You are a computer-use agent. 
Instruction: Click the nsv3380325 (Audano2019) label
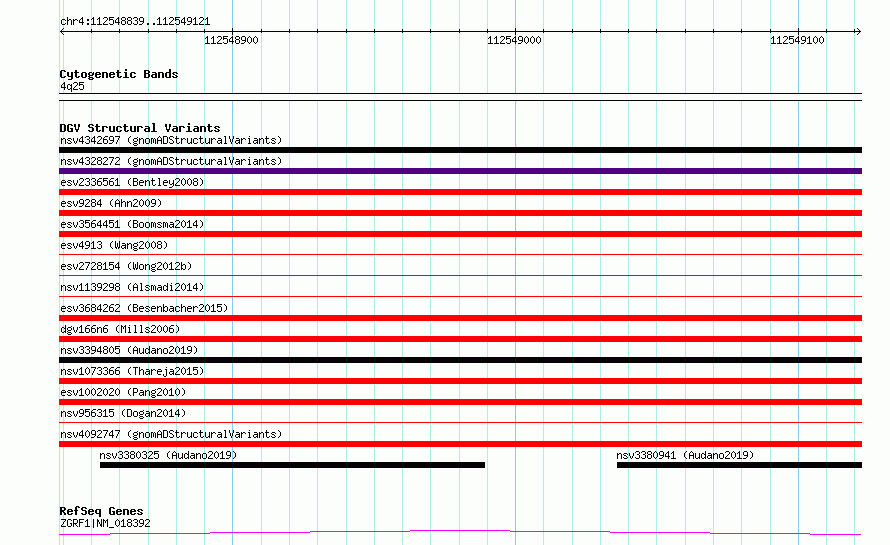(x=168, y=455)
